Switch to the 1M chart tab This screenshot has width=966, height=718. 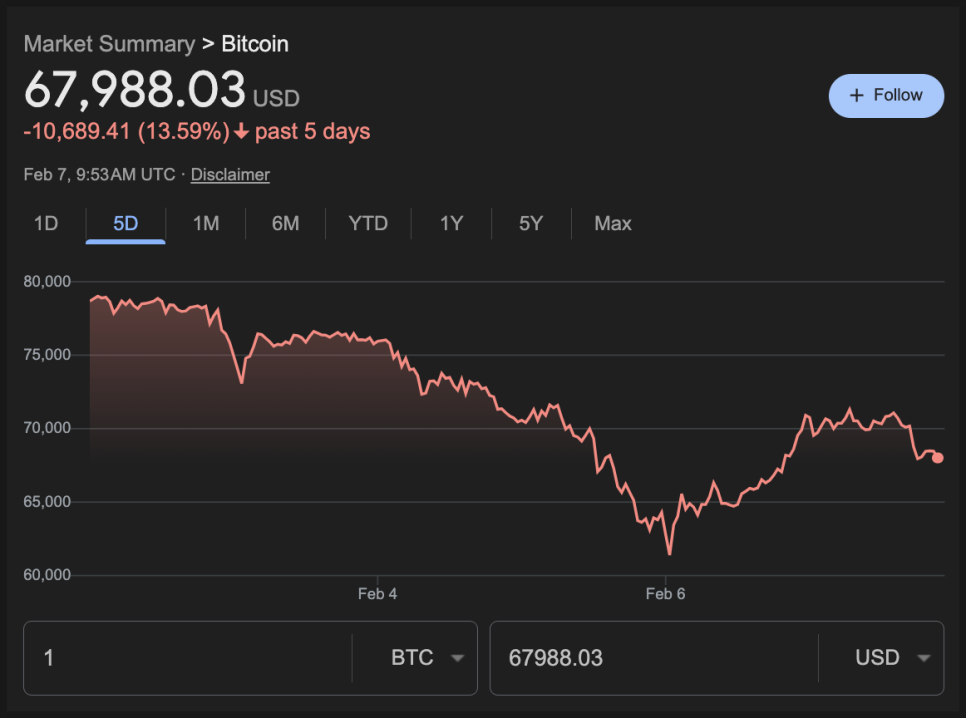[x=206, y=224]
